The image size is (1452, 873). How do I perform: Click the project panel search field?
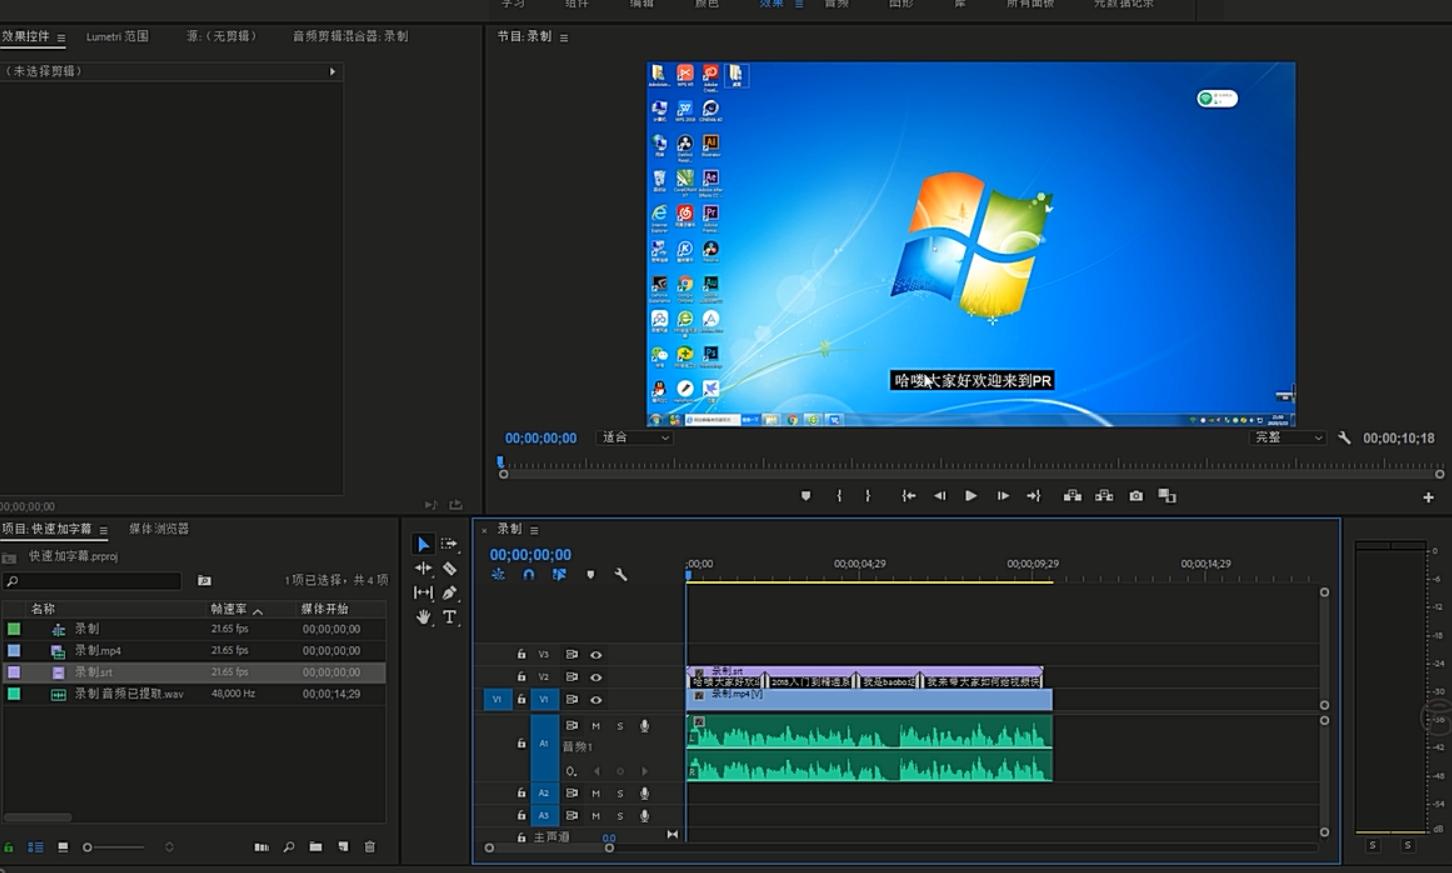95,581
